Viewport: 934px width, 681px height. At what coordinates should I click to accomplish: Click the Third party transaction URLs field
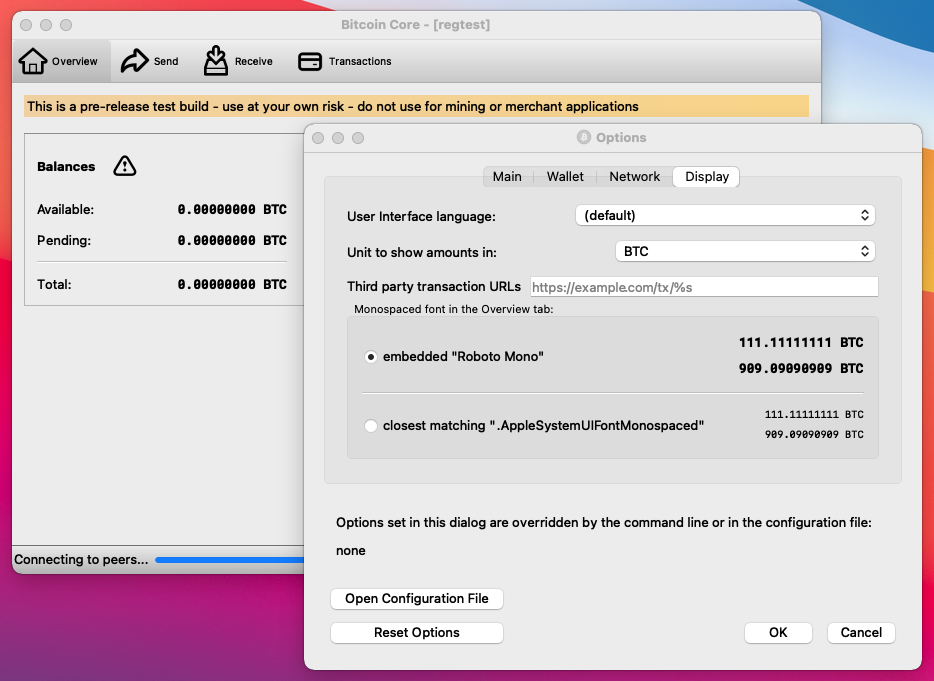(704, 287)
